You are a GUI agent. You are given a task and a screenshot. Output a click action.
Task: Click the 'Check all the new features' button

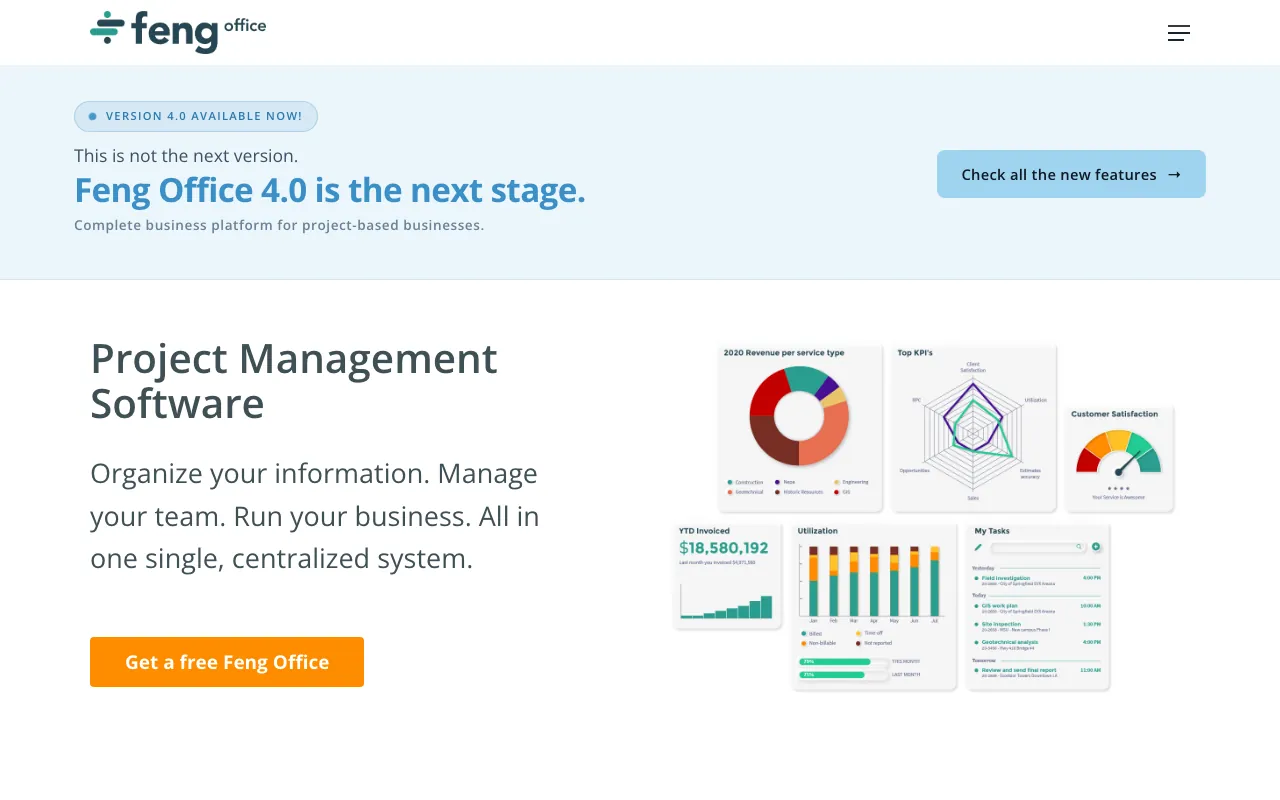pos(1071,174)
